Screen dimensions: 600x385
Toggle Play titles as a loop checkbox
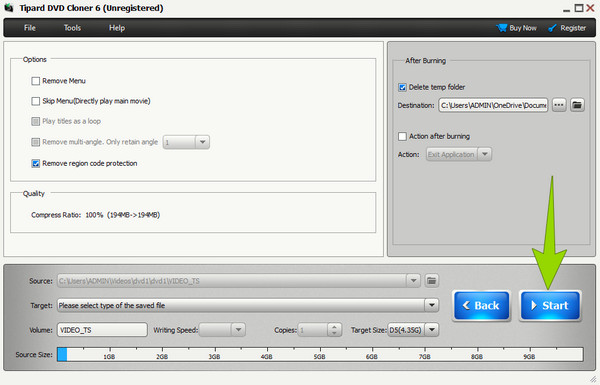click(x=36, y=121)
